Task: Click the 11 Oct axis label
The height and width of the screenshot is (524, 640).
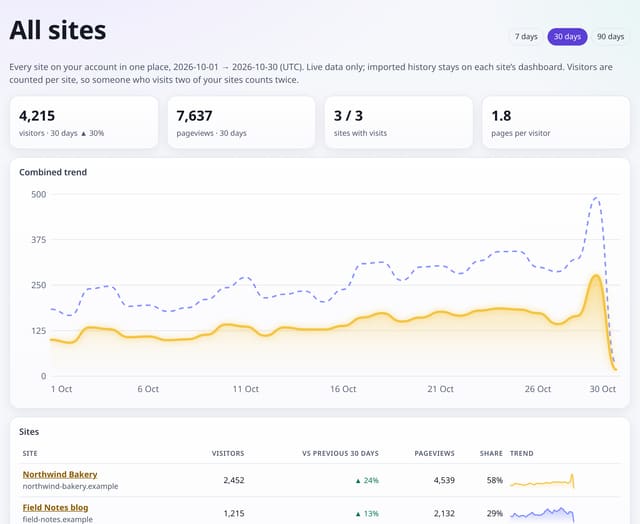Action: coord(246,389)
